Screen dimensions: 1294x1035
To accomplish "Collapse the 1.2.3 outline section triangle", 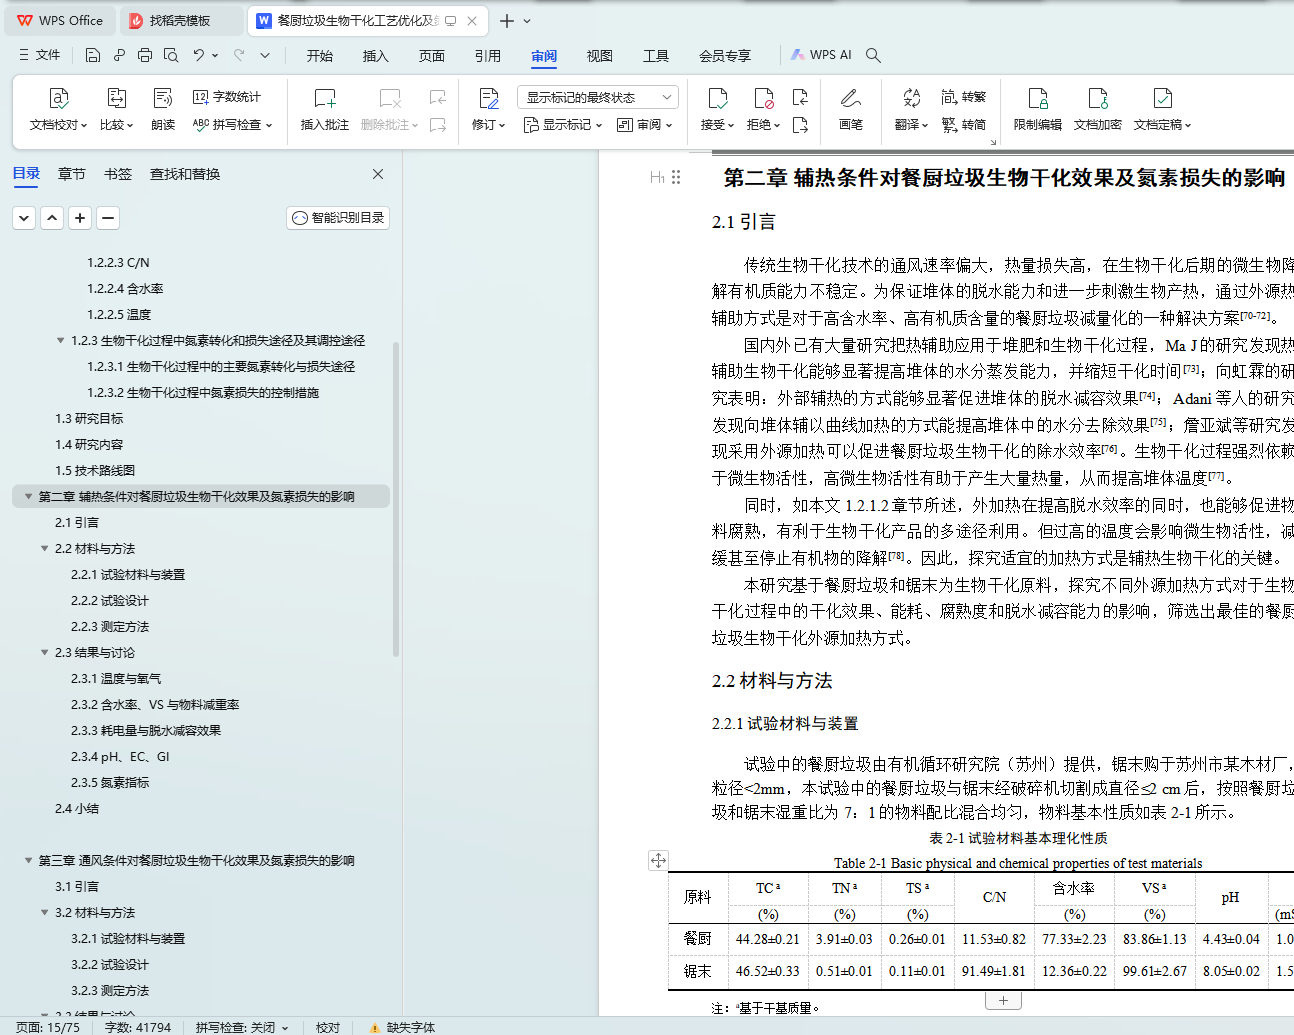I will tap(61, 341).
